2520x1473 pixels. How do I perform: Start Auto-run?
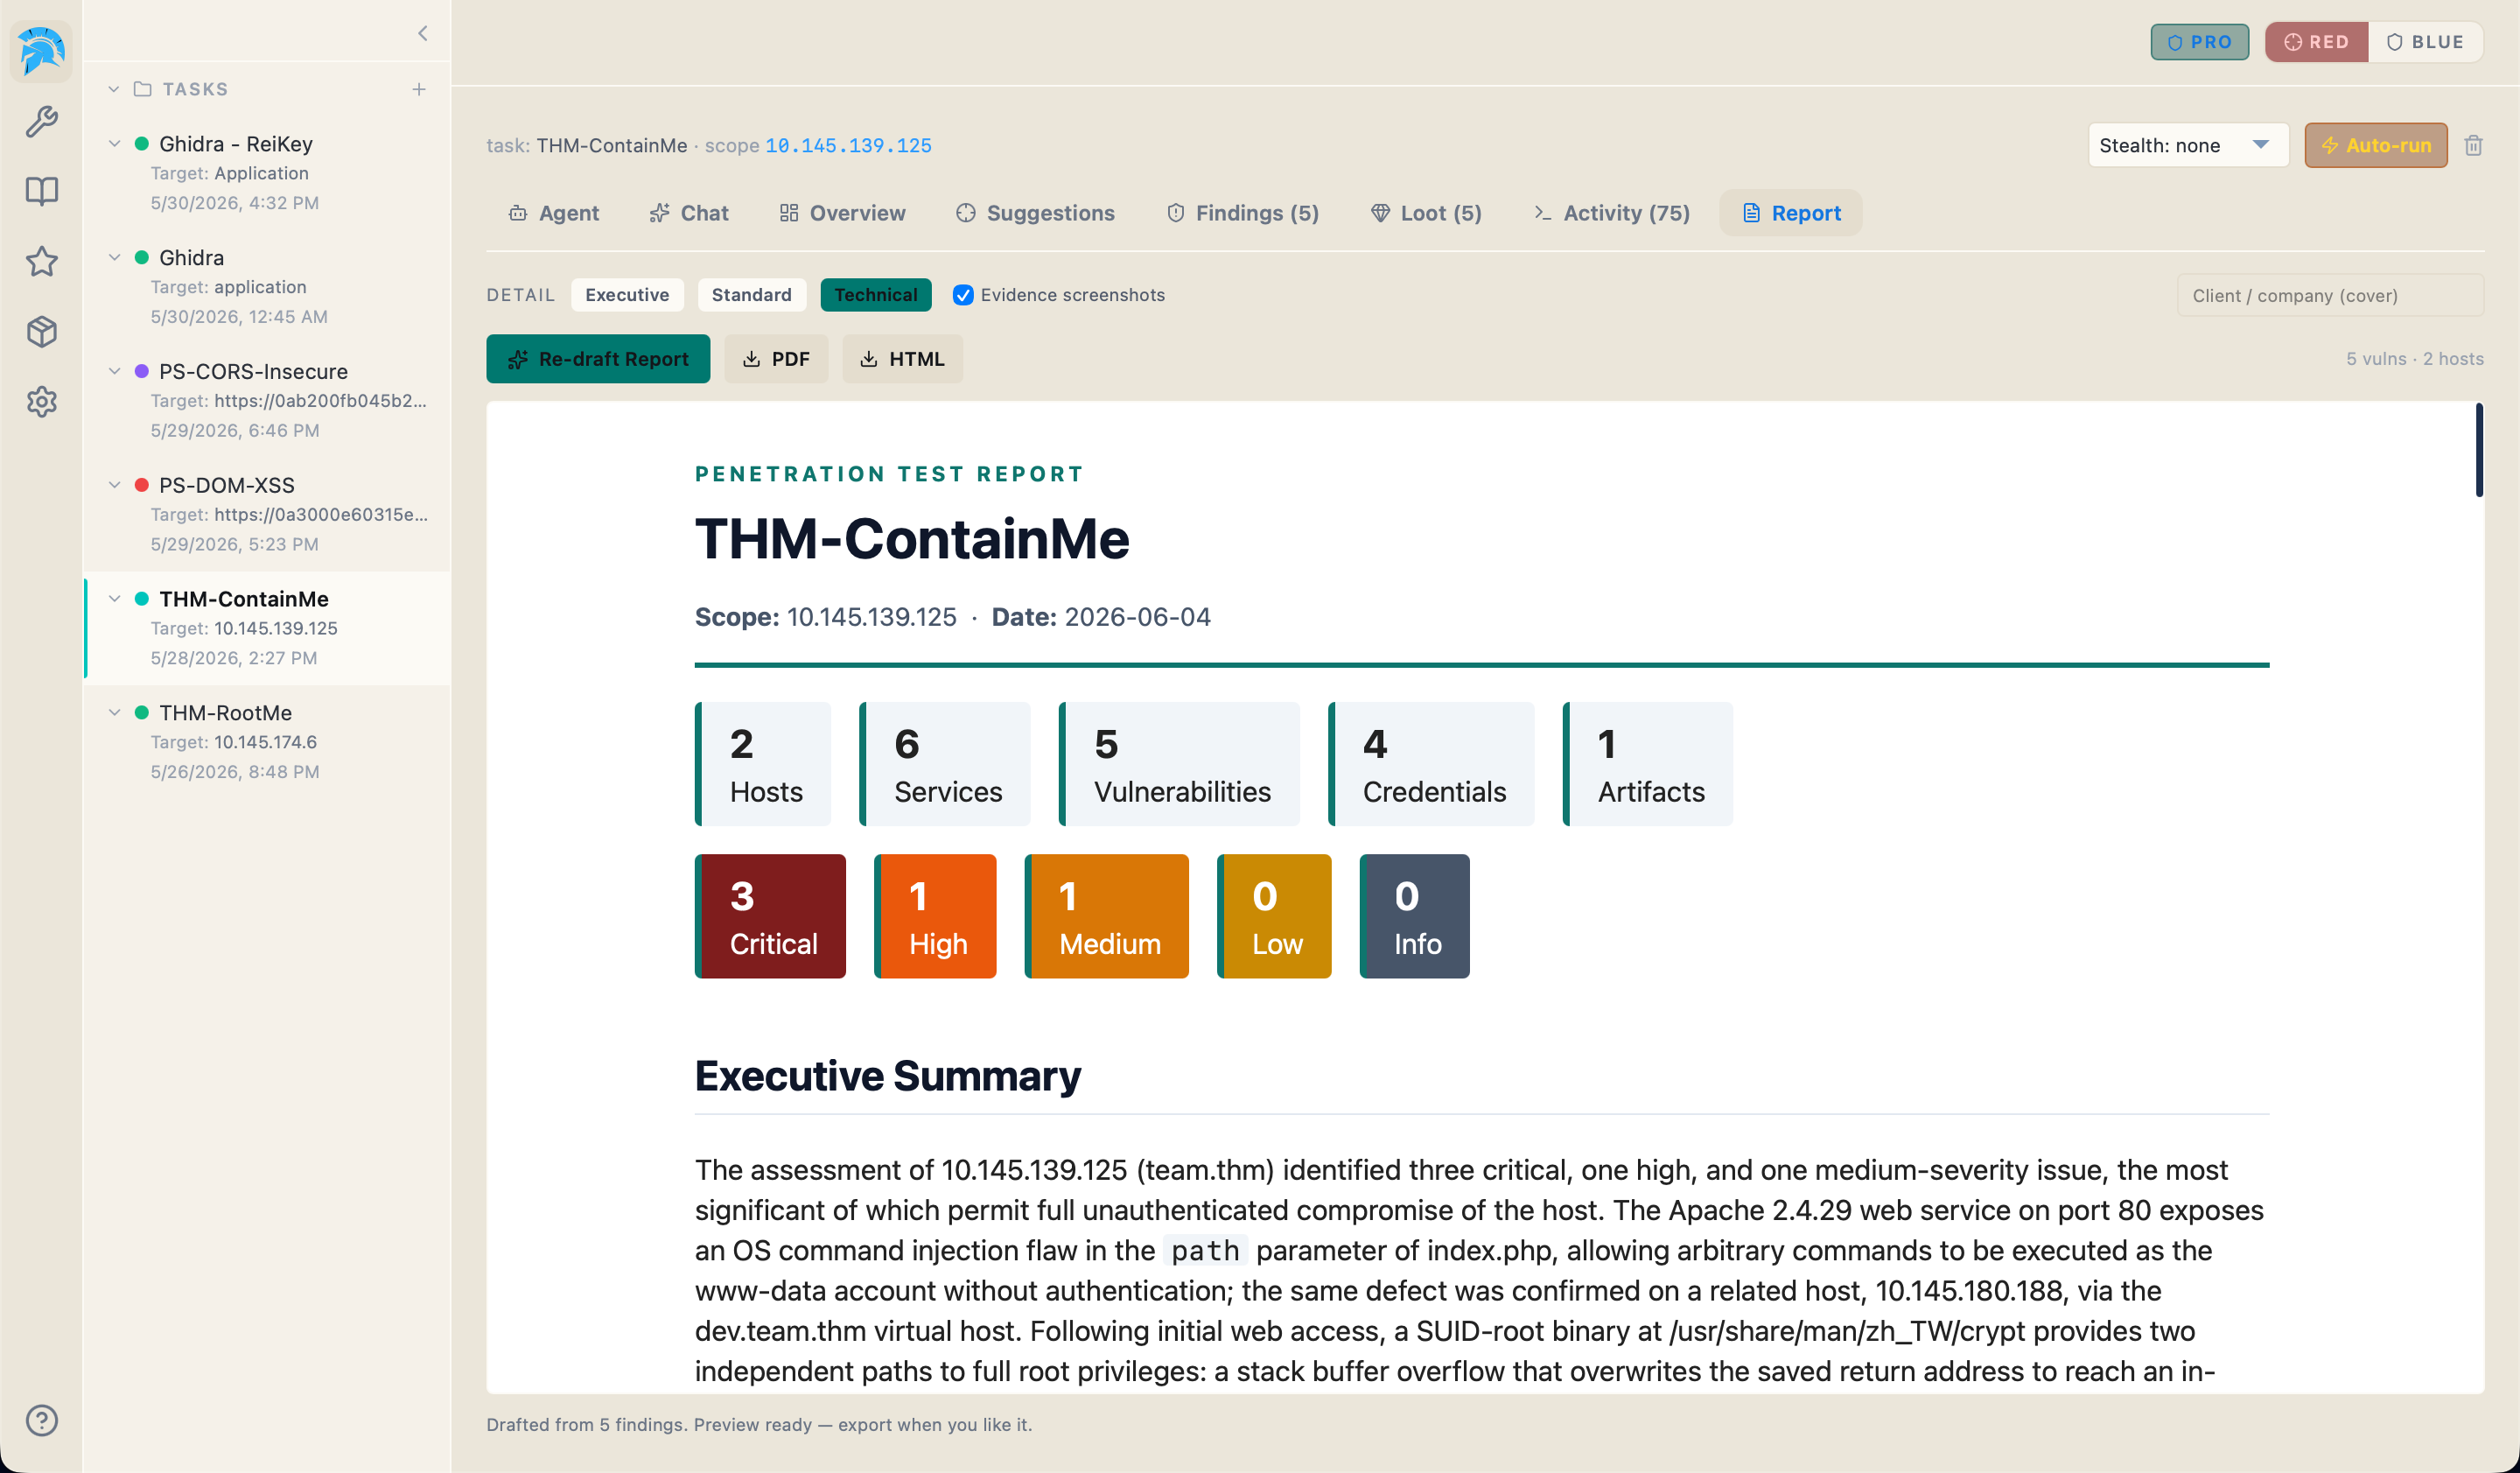(2375, 145)
